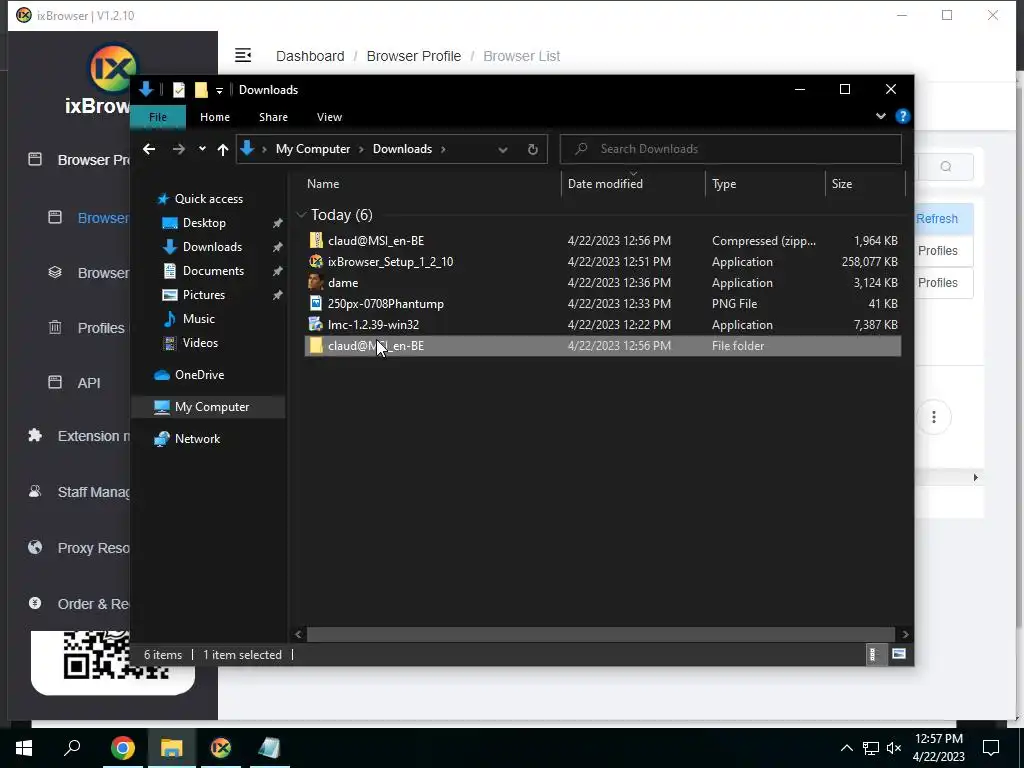Viewport: 1024px width, 768px height.
Task: Open the Share ribbon tab
Action: click(273, 117)
